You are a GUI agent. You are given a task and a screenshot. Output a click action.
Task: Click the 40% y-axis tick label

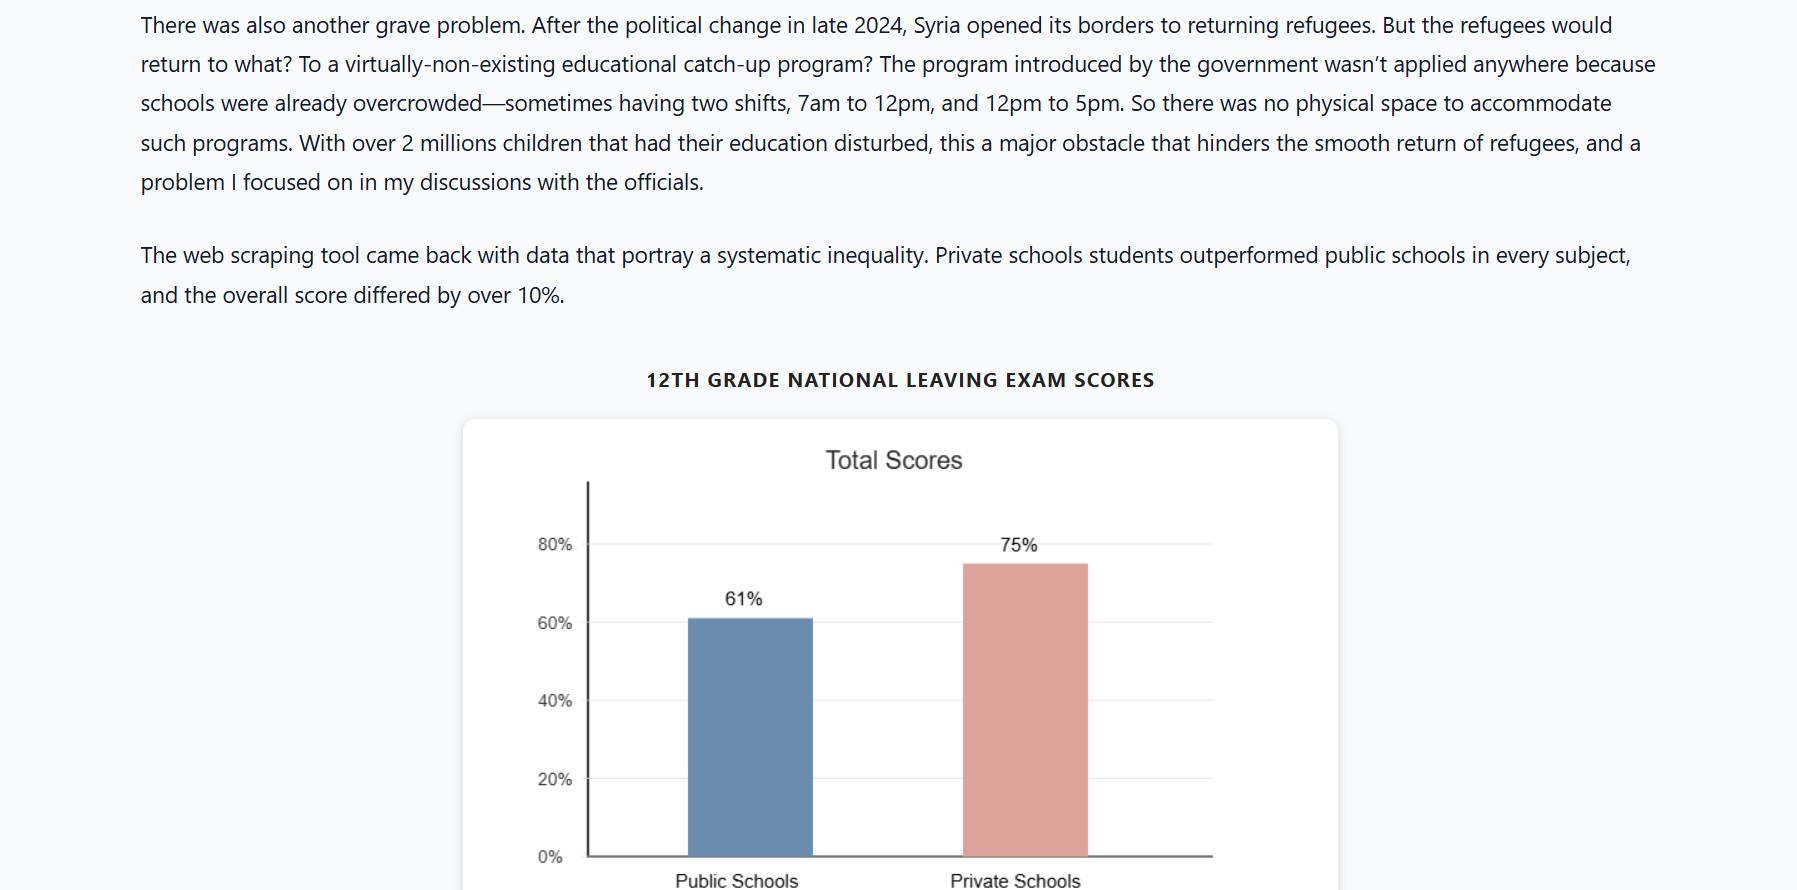click(x=555, y=701)
